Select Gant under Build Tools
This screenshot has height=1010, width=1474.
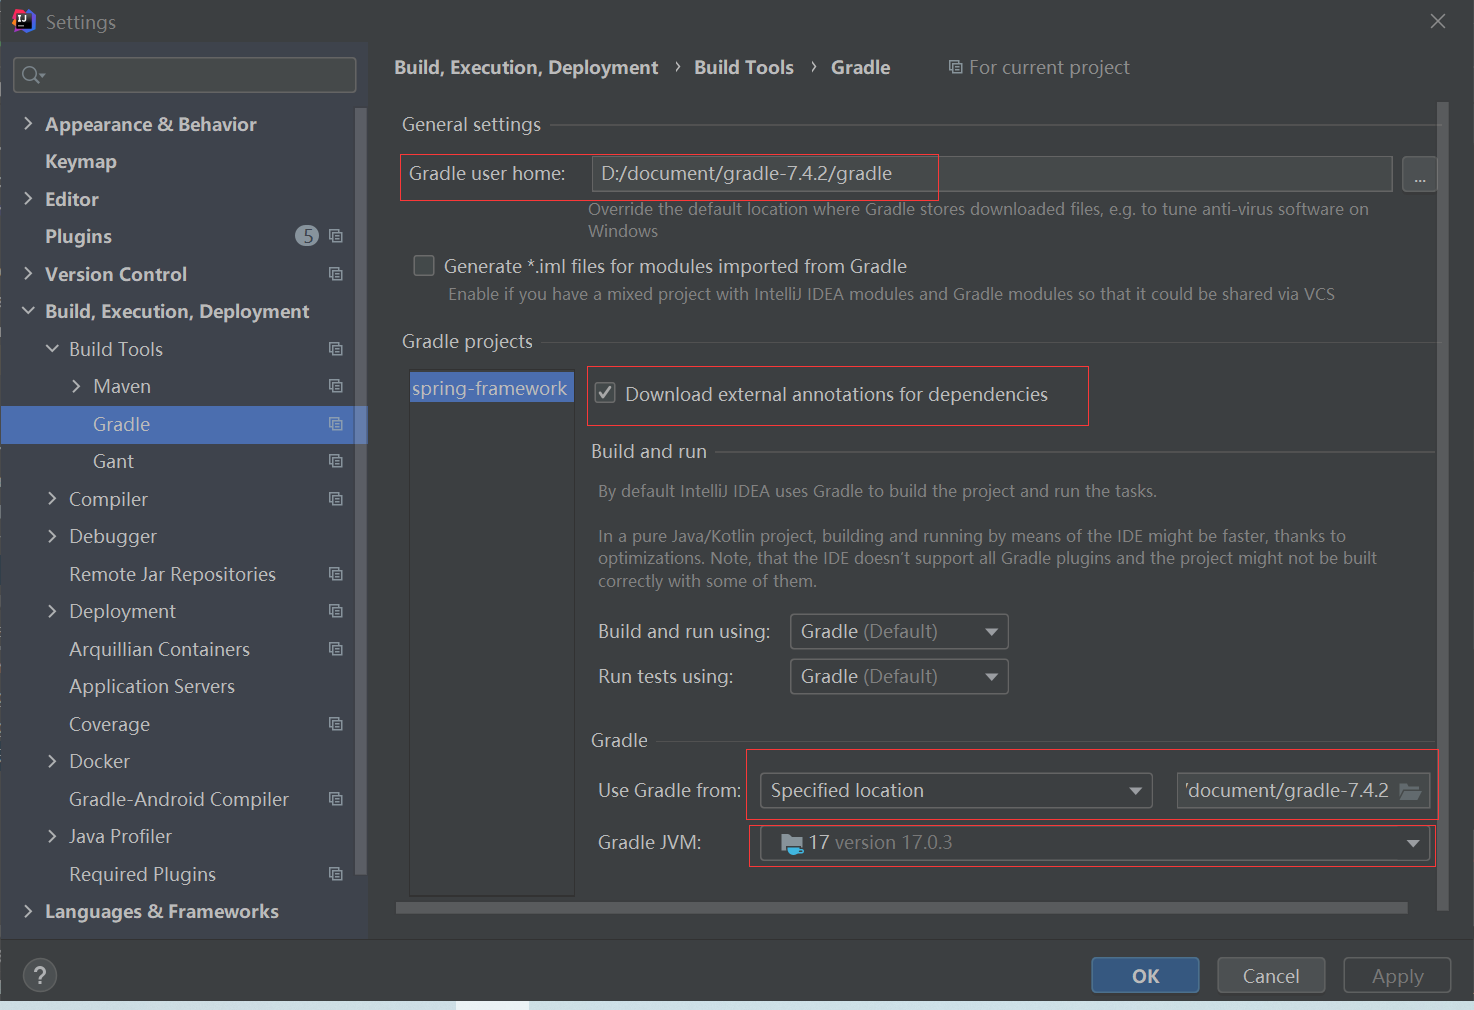[113, 461]
